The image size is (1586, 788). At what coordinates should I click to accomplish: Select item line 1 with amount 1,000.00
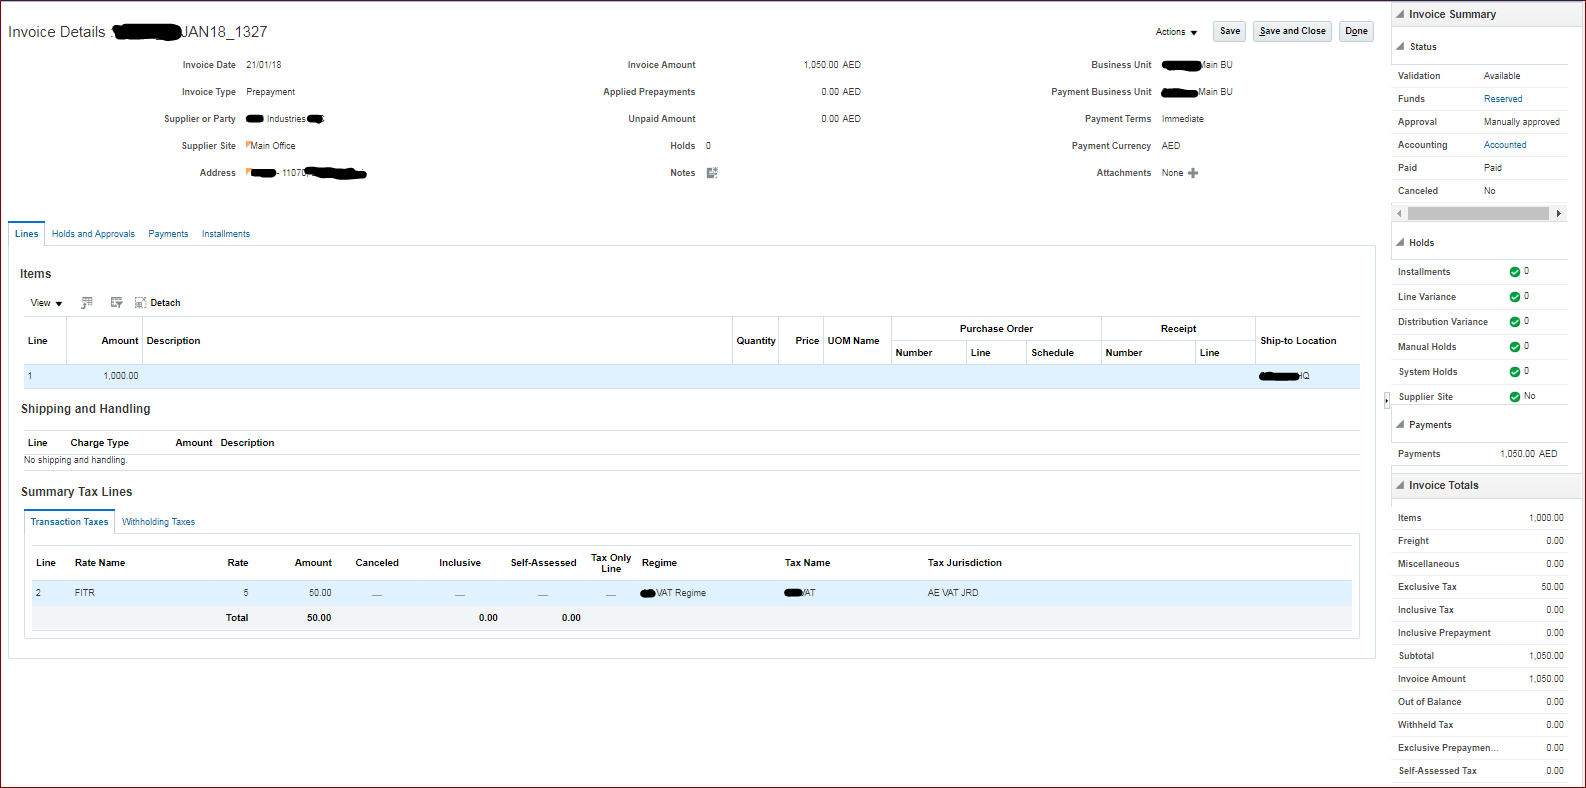692,376
